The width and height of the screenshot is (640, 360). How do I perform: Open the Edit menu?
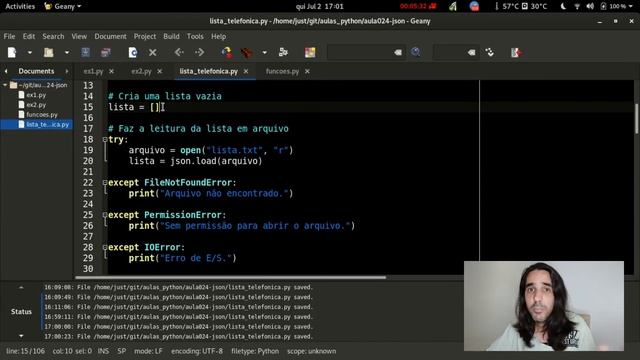click(29, 36)
